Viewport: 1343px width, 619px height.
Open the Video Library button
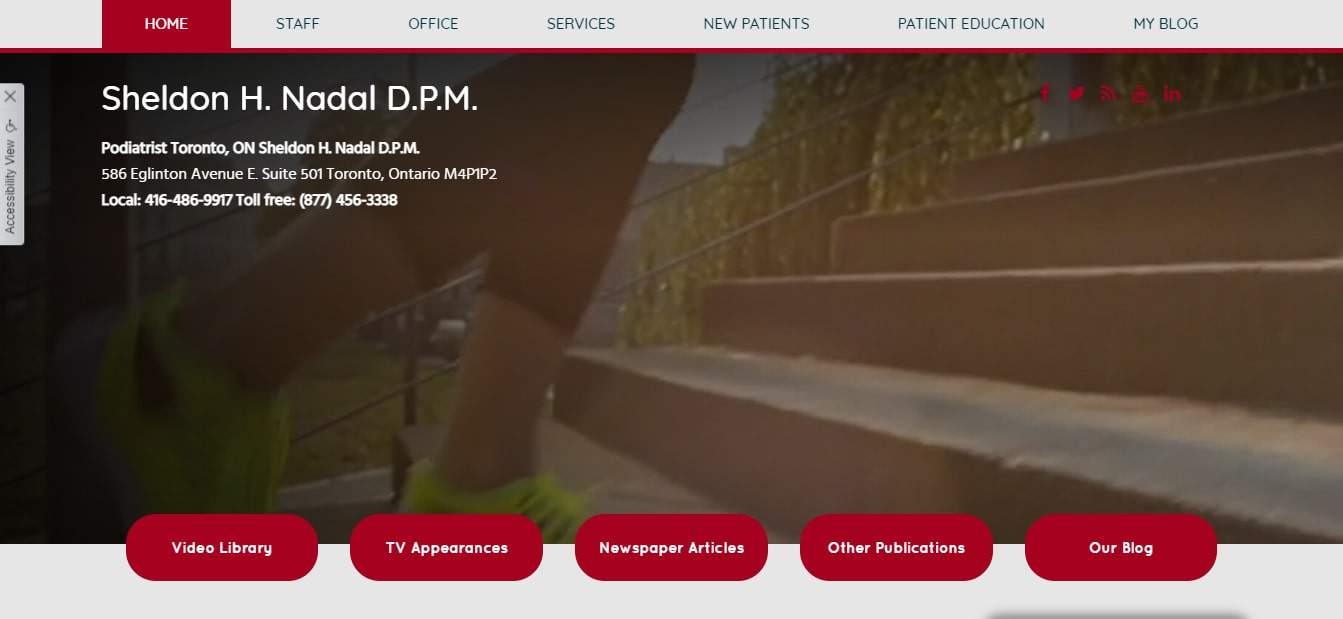point(222,547)
